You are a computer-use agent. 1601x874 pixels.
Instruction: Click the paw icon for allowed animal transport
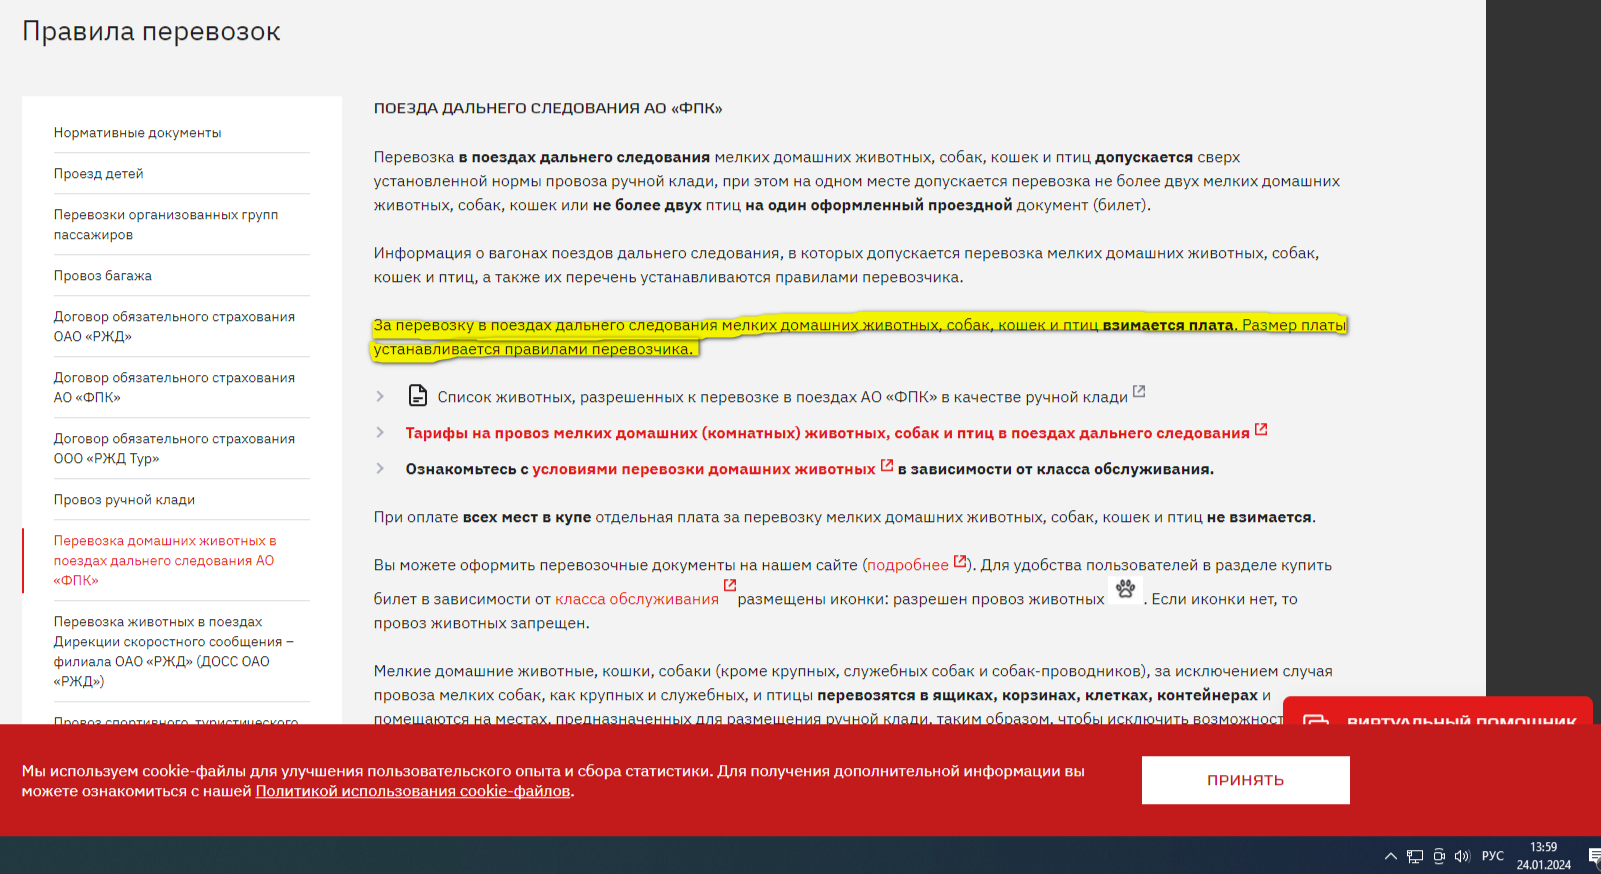1125,589
